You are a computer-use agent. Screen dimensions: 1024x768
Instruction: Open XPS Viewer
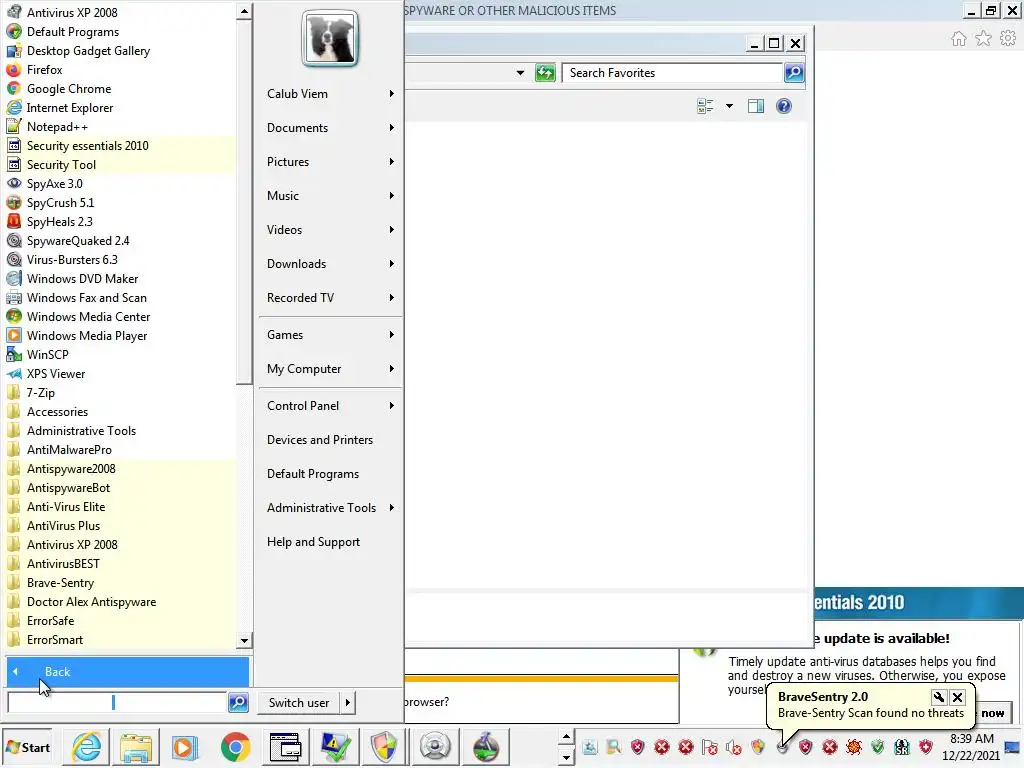pyautogui.click(x=56, y=374)
